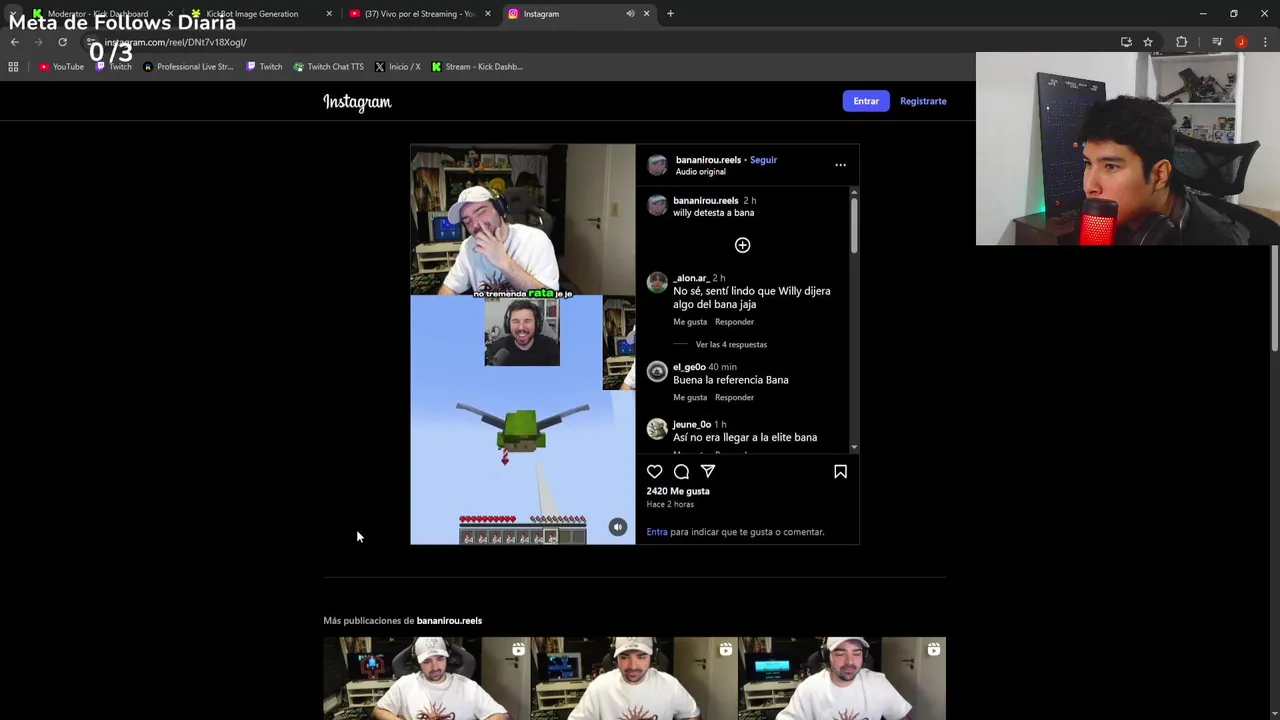Screen dimensions: 1280x720
Task: Expand Ver las 4 respuestas
Action: (731, 345)
